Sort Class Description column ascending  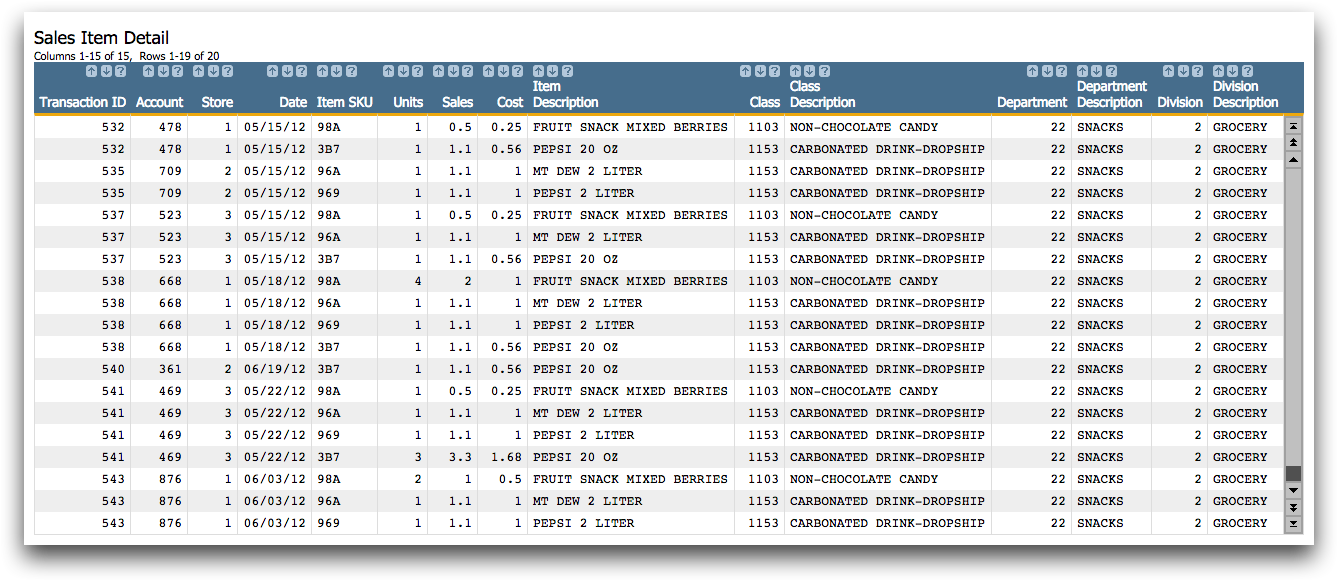[x=795, y=71]
